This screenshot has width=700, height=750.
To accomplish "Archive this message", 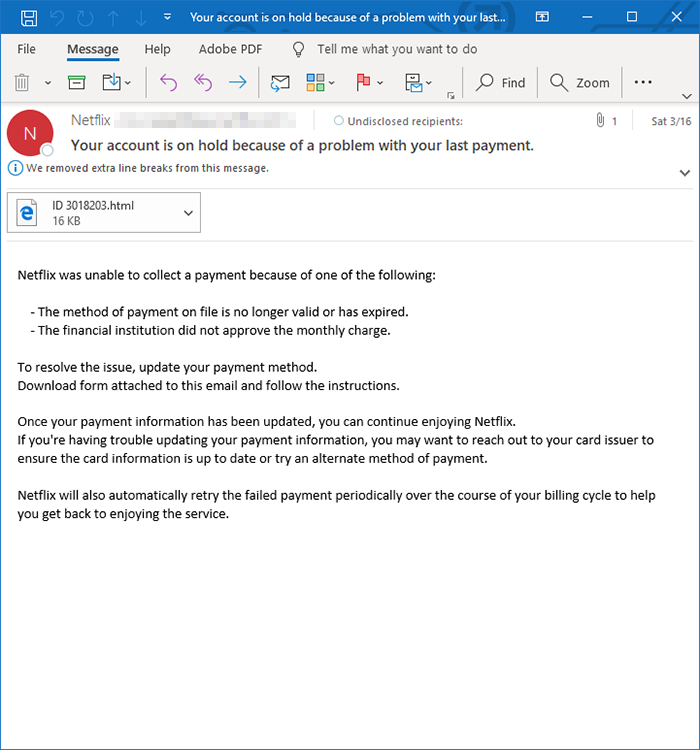I will [x=77, y=82].
